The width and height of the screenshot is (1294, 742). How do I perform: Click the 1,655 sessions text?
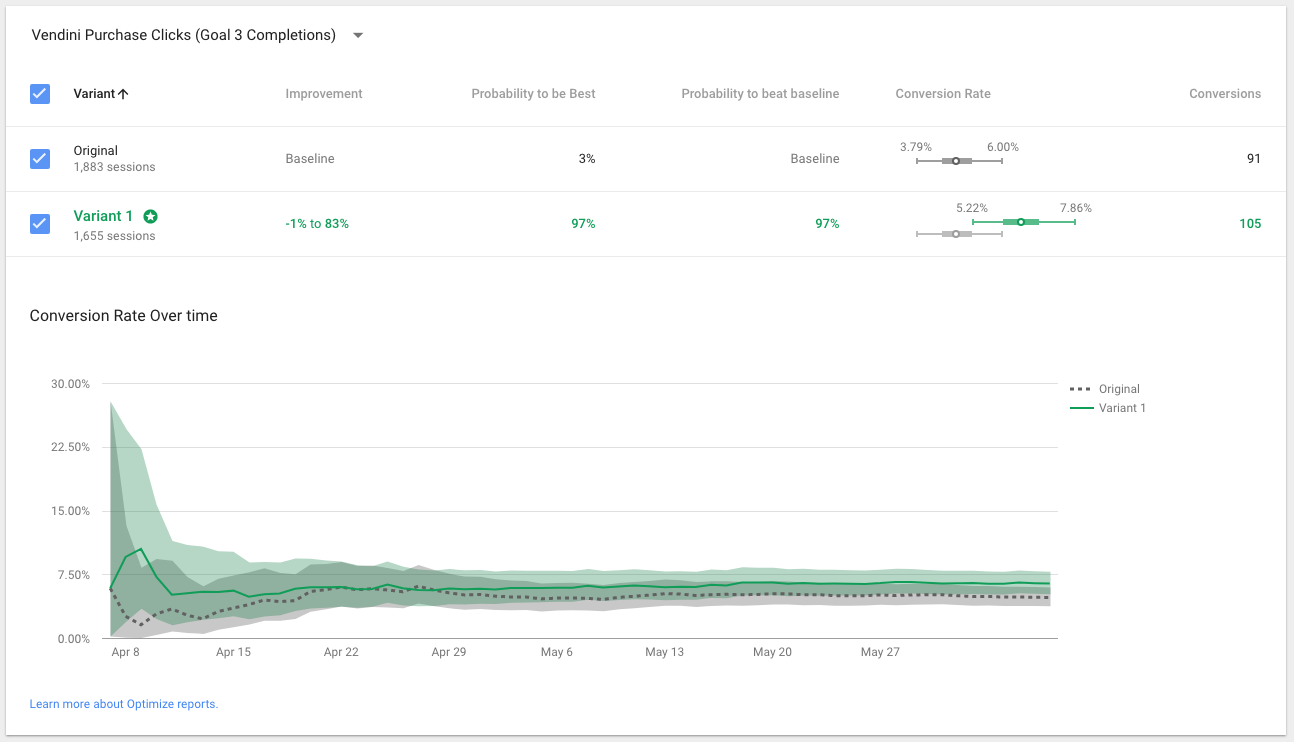point(114,236)
